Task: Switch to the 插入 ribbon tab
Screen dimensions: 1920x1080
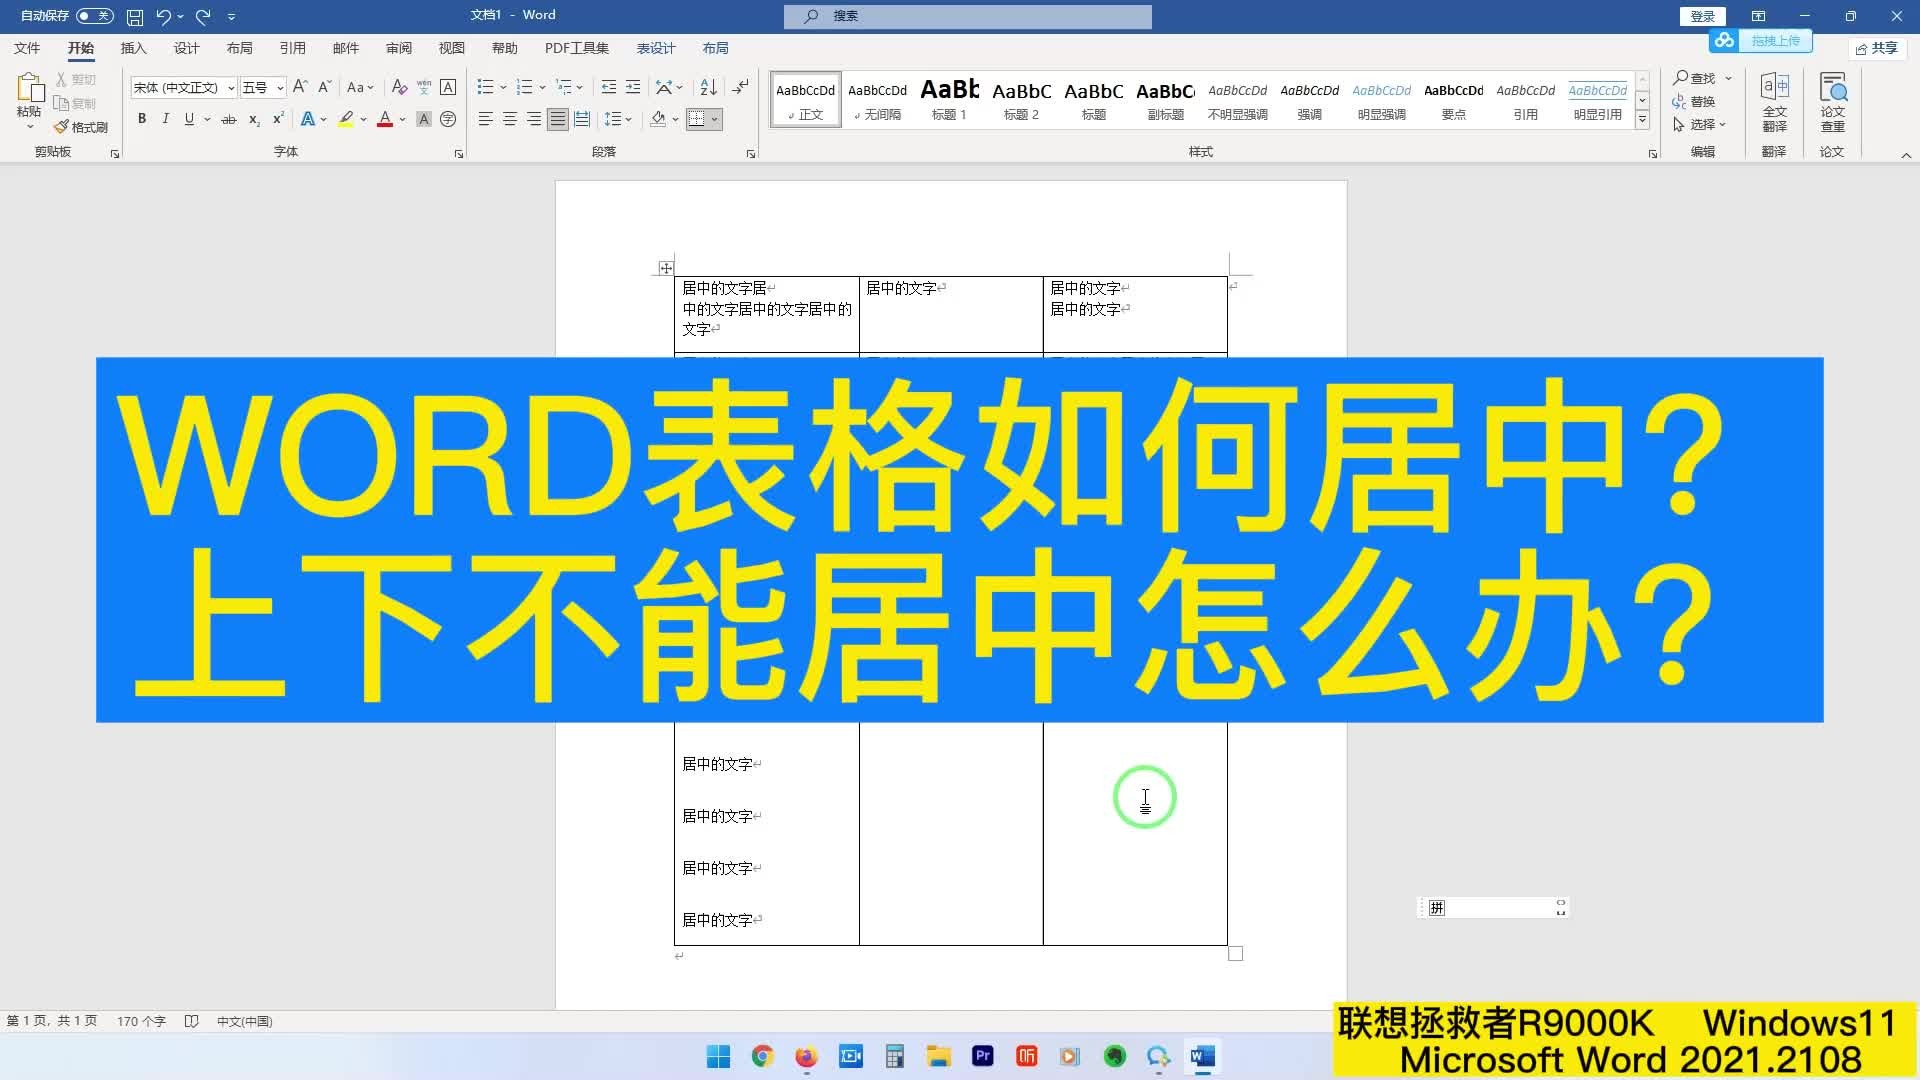Action: (133, 48)
